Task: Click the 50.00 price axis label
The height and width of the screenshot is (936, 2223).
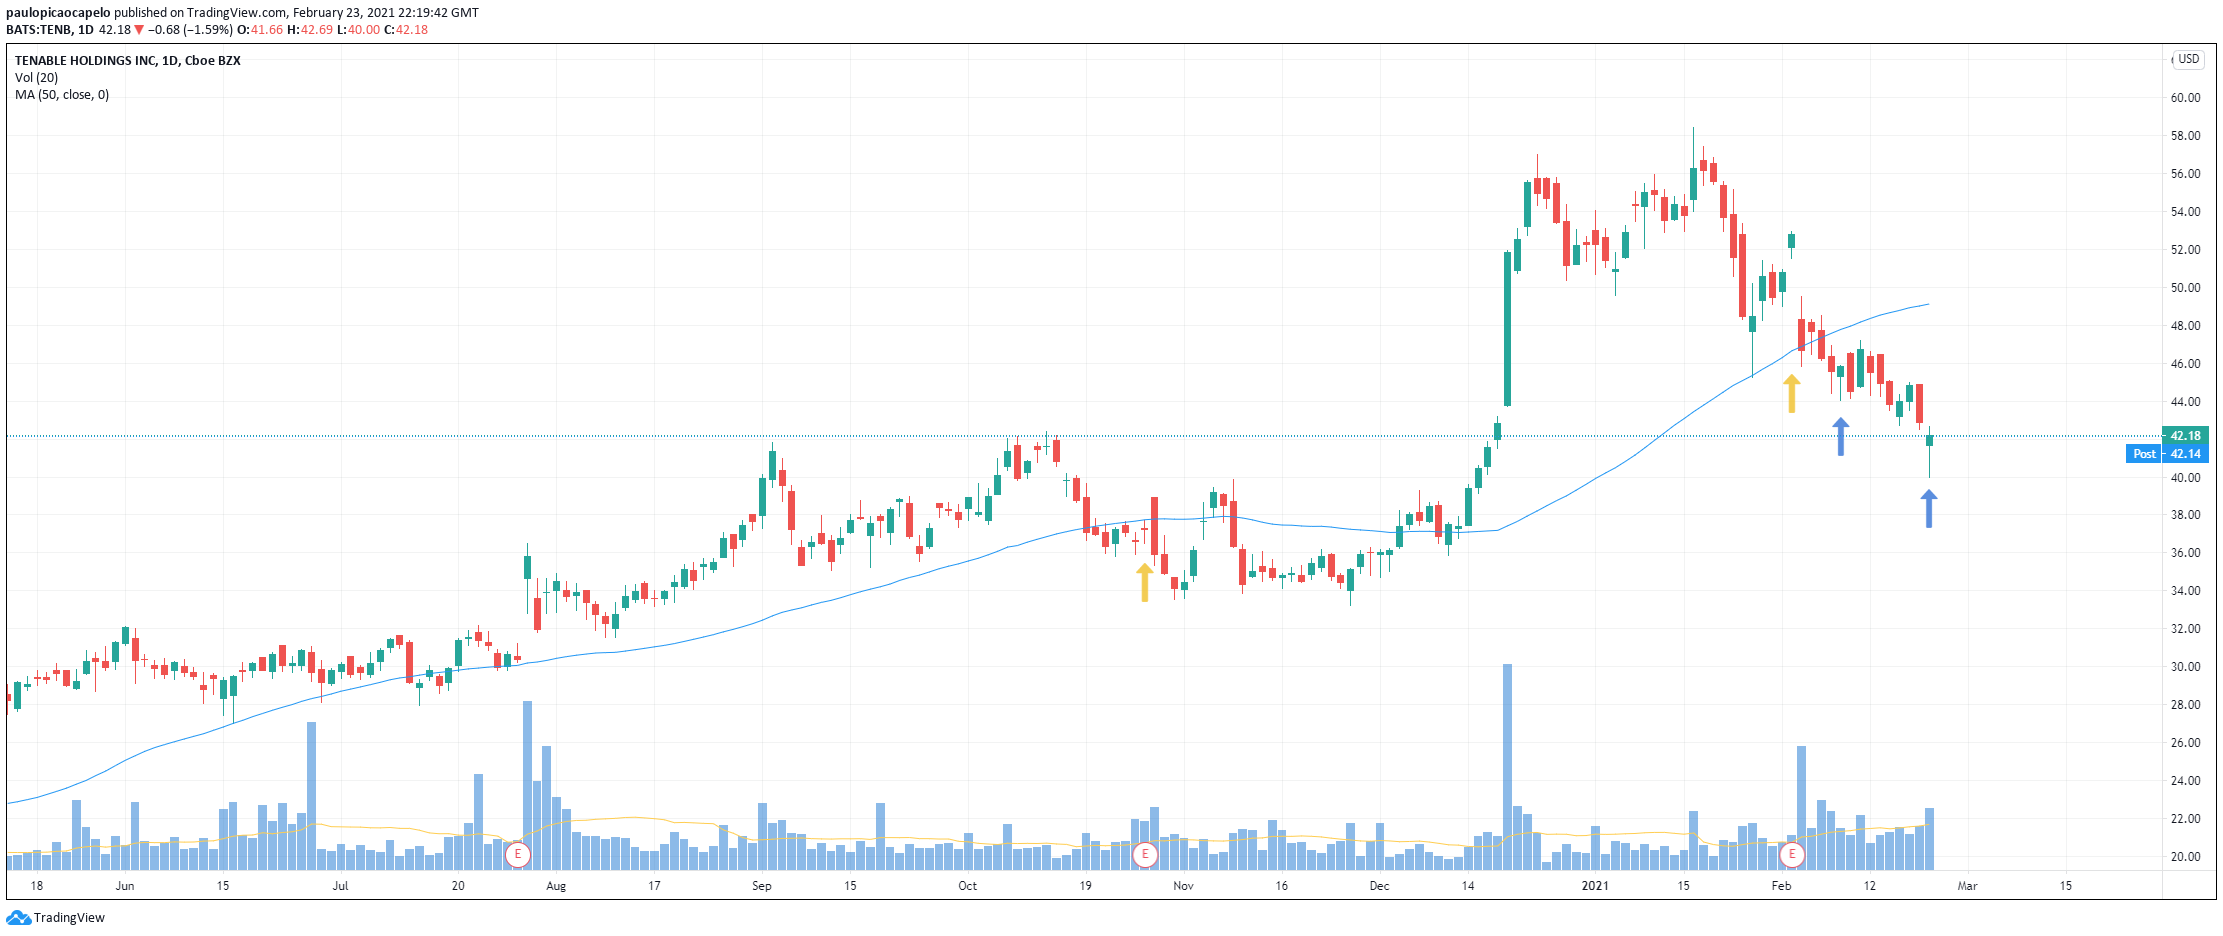Action: point(2185,288)
